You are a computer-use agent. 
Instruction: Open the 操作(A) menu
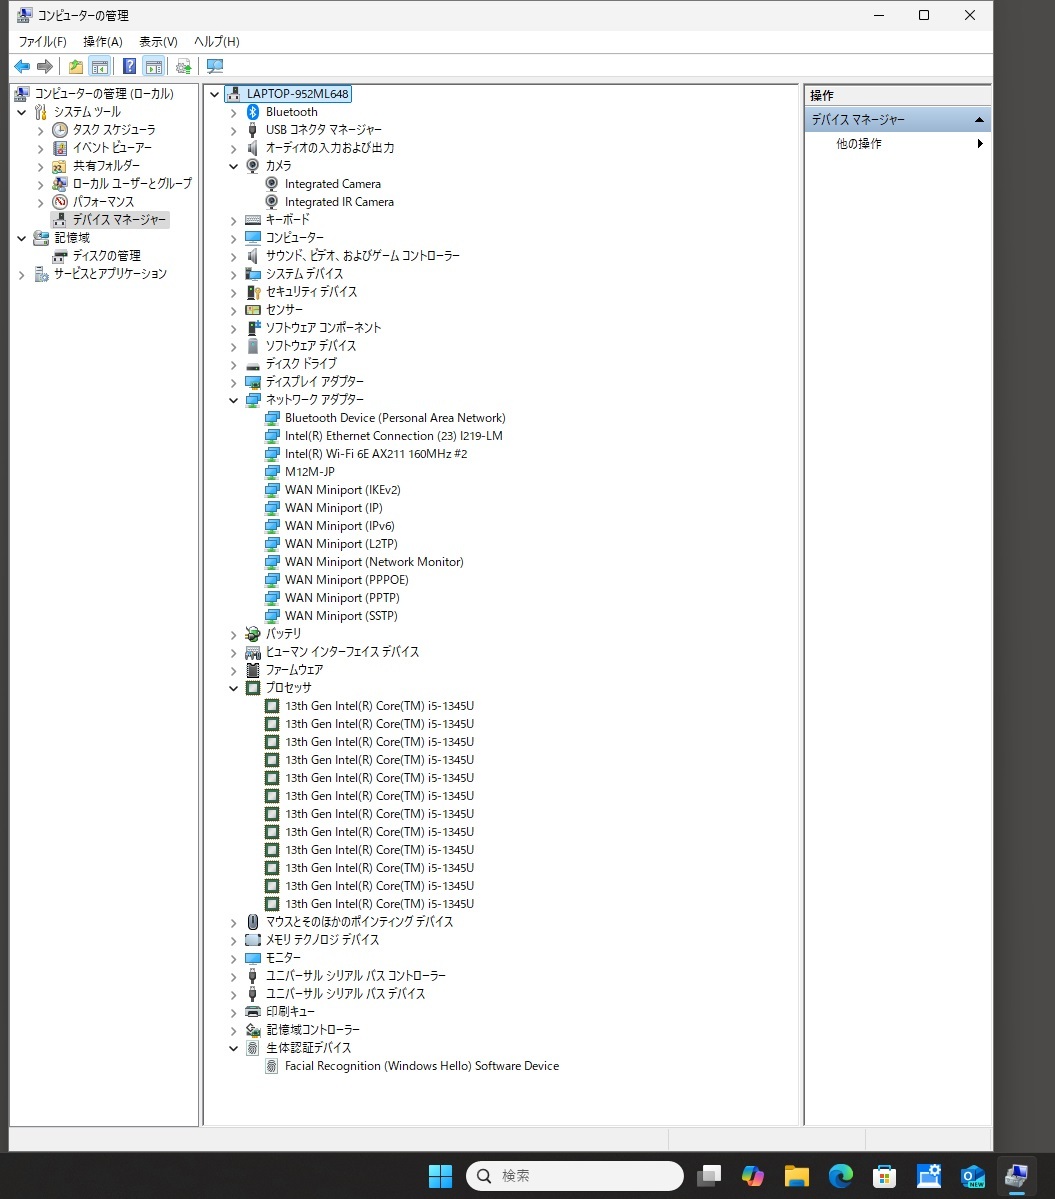[102, 41]
